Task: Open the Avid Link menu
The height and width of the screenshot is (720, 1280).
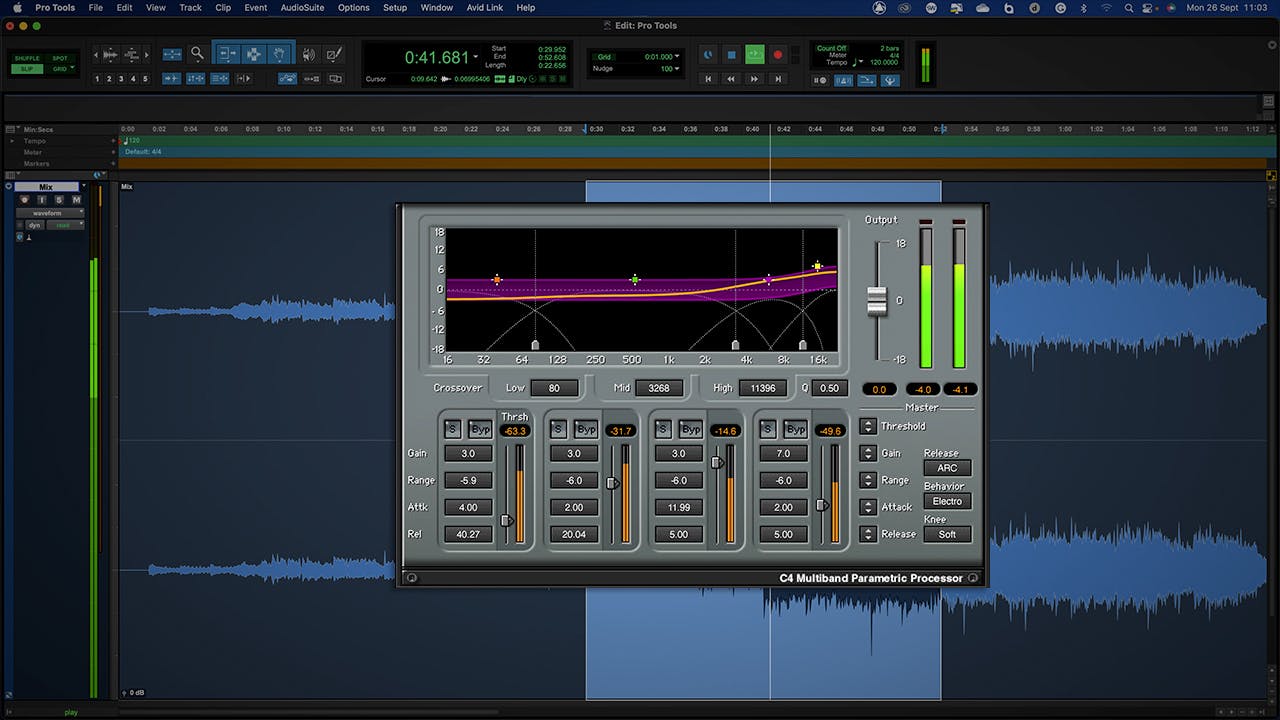Action: coord(485,7)
